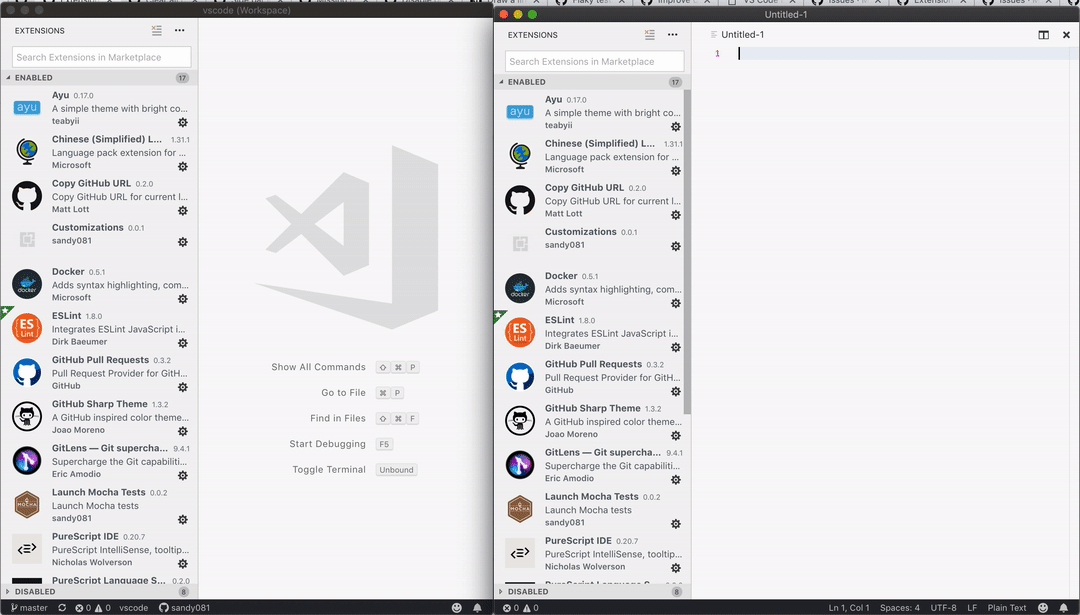Split the Untitled-1 editor
Screen dimensions: 1080x615
tap(1043, 34)
